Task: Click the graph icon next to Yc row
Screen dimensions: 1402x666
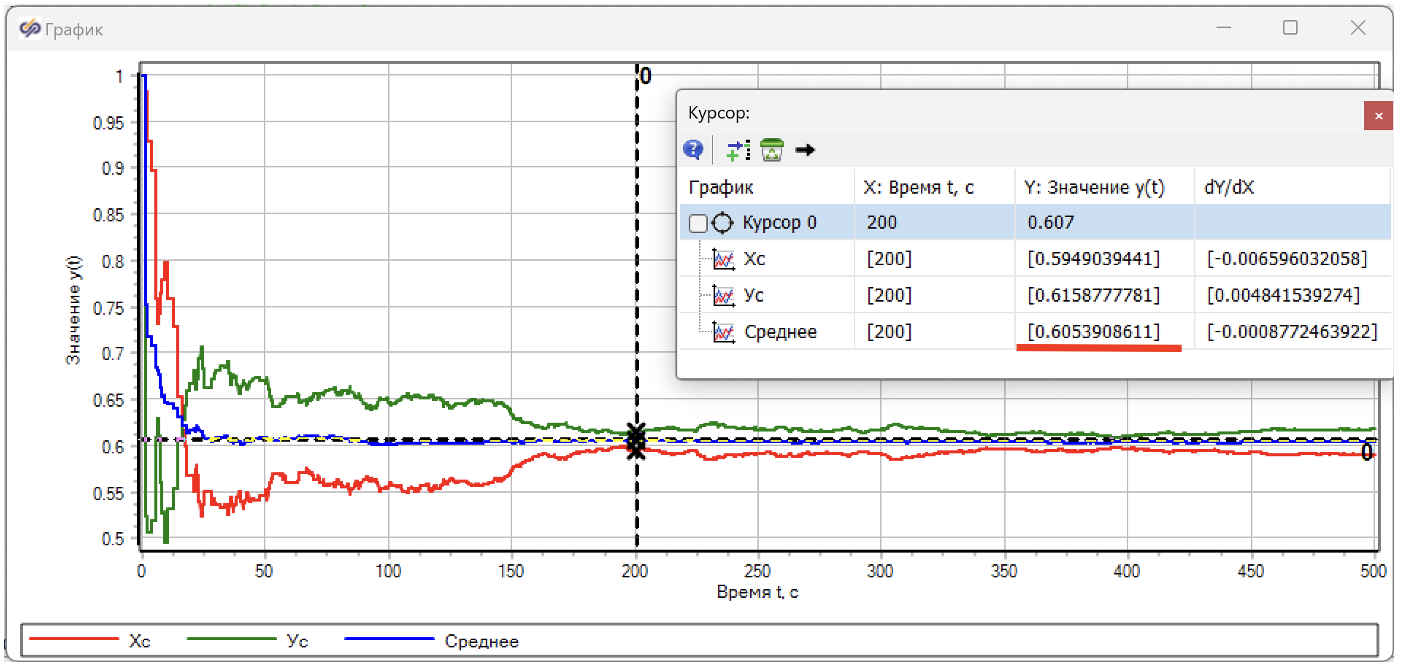Action: pos(723,295)
